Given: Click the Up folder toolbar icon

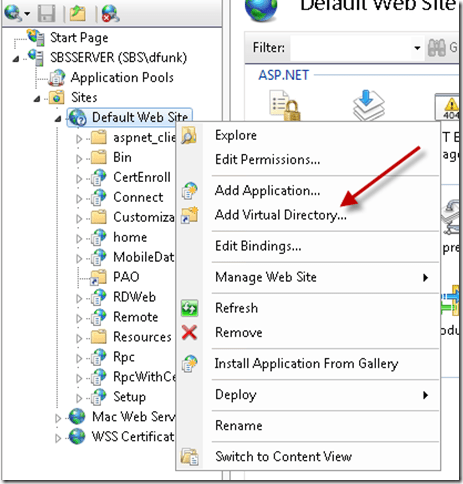Looking at the screenshot, I should pos(78,14).
